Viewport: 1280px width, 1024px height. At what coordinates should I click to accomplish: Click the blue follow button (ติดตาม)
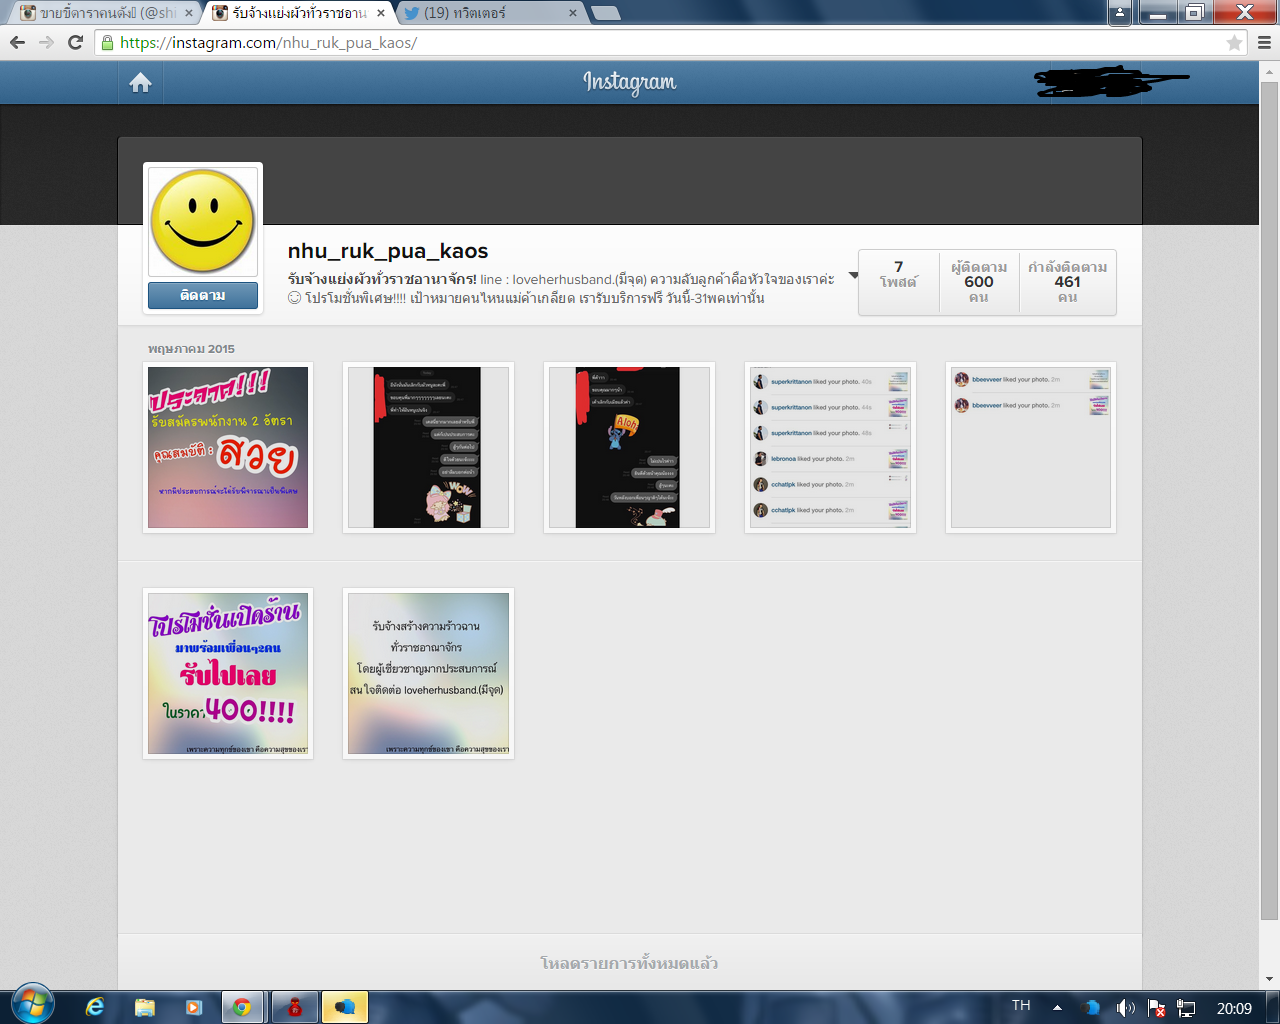[x=203, y=295]
